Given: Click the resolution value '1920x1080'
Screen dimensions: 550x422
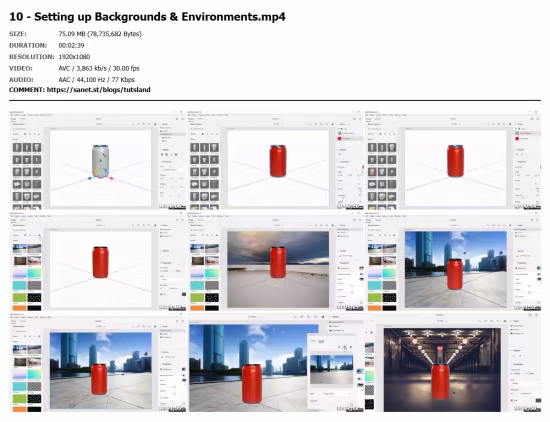Looking at the screenshot, I should tap(74, 57).
